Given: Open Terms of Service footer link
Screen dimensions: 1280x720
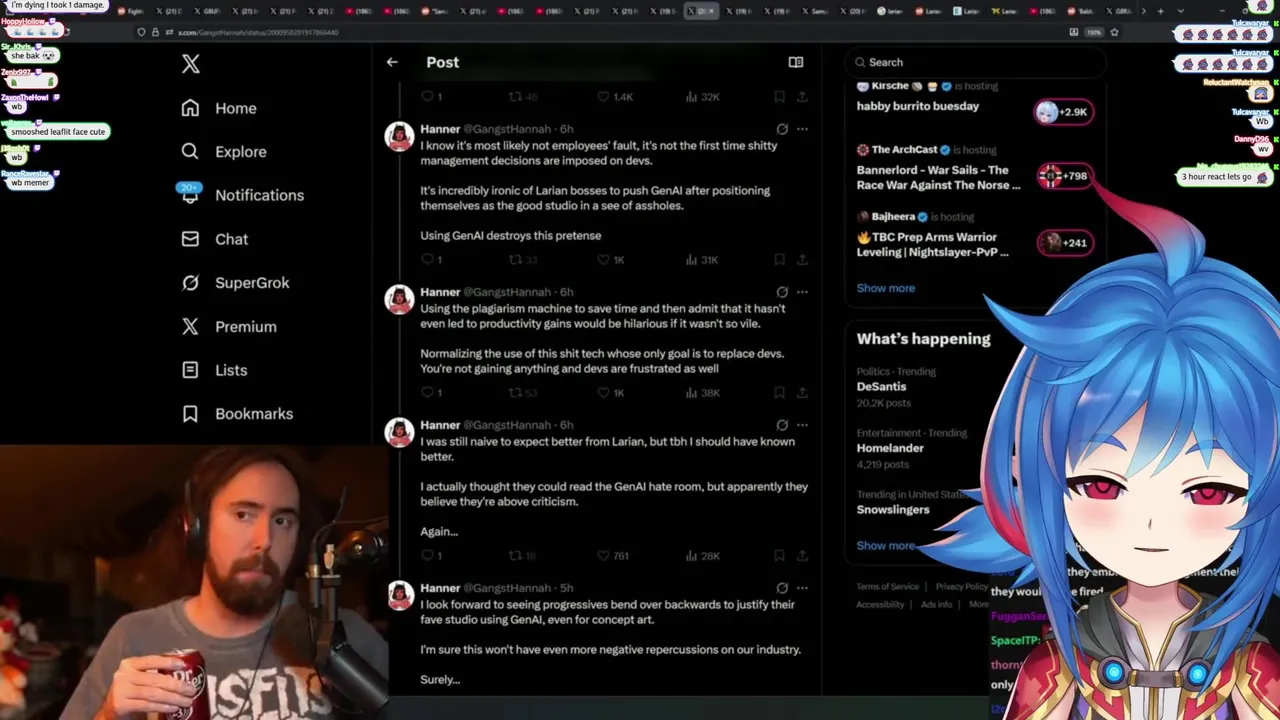Looking at the screenshot, I should [887, 587].
